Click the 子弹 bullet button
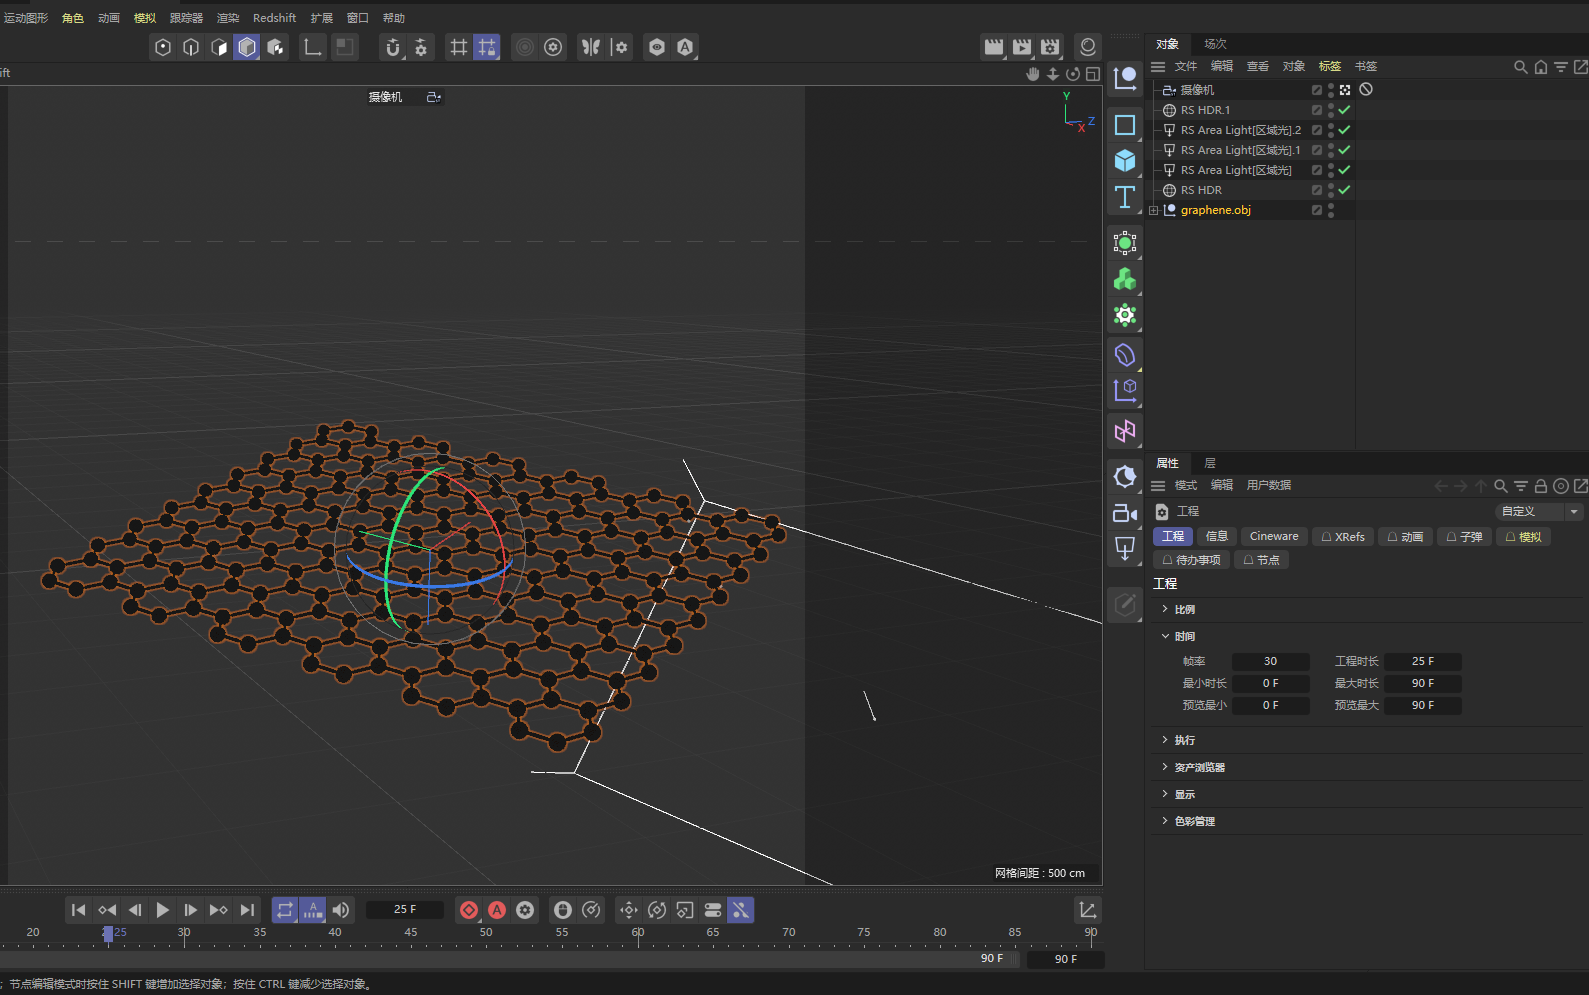Image resolution: width=1589 pixels, height=995 pixels. coord(1465,536)
